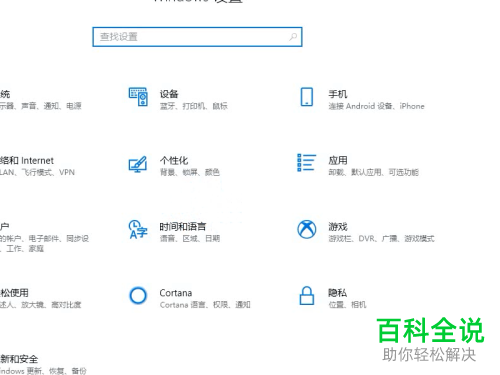The height and width of the screenshot is (375, 500).
Task: Click the magnifier icon in search box
Action: tap(293, 37)
